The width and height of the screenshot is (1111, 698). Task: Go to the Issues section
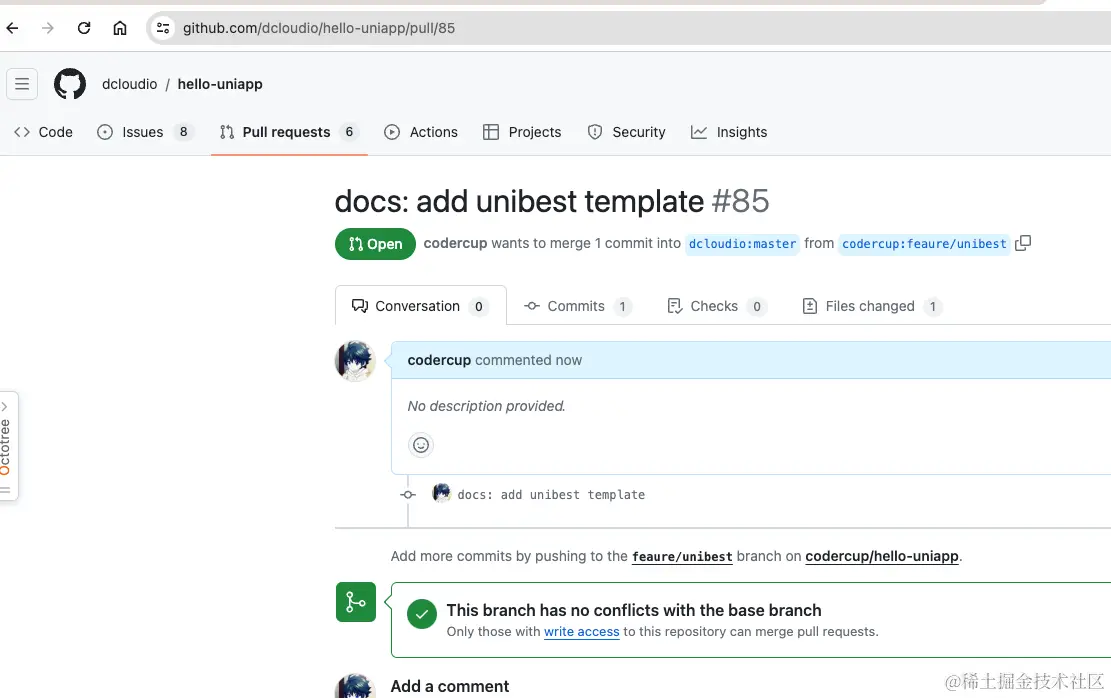point(143,132)
